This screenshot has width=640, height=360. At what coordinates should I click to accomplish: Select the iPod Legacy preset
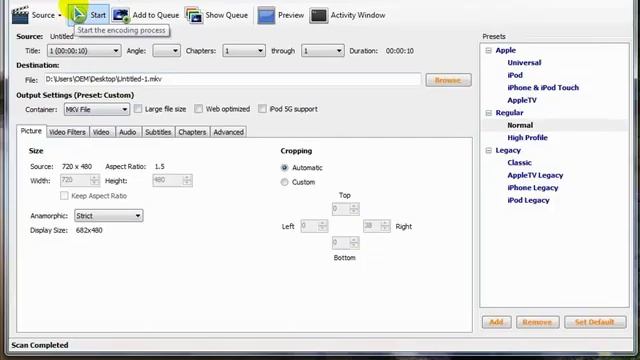tap(528, 200)
